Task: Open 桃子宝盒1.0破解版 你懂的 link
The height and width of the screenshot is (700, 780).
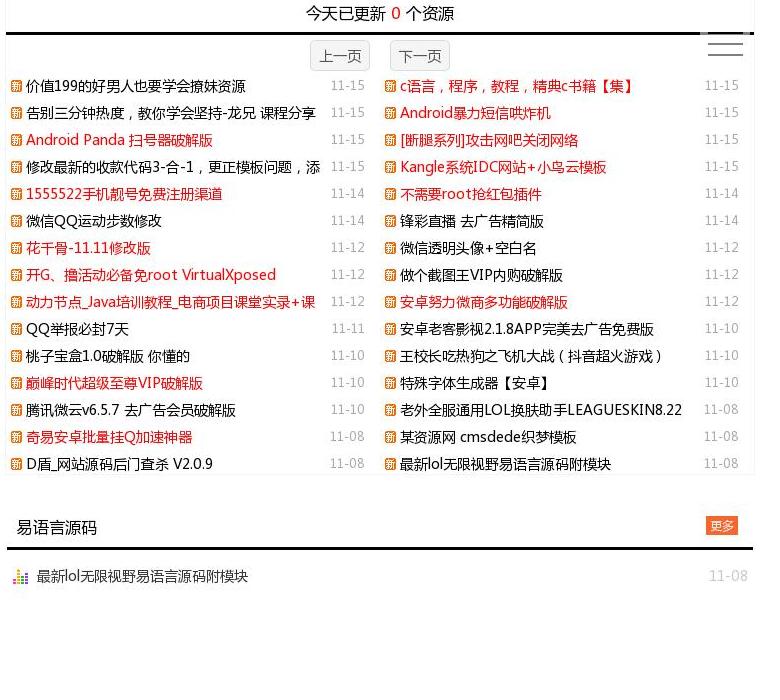Action: 107,356
